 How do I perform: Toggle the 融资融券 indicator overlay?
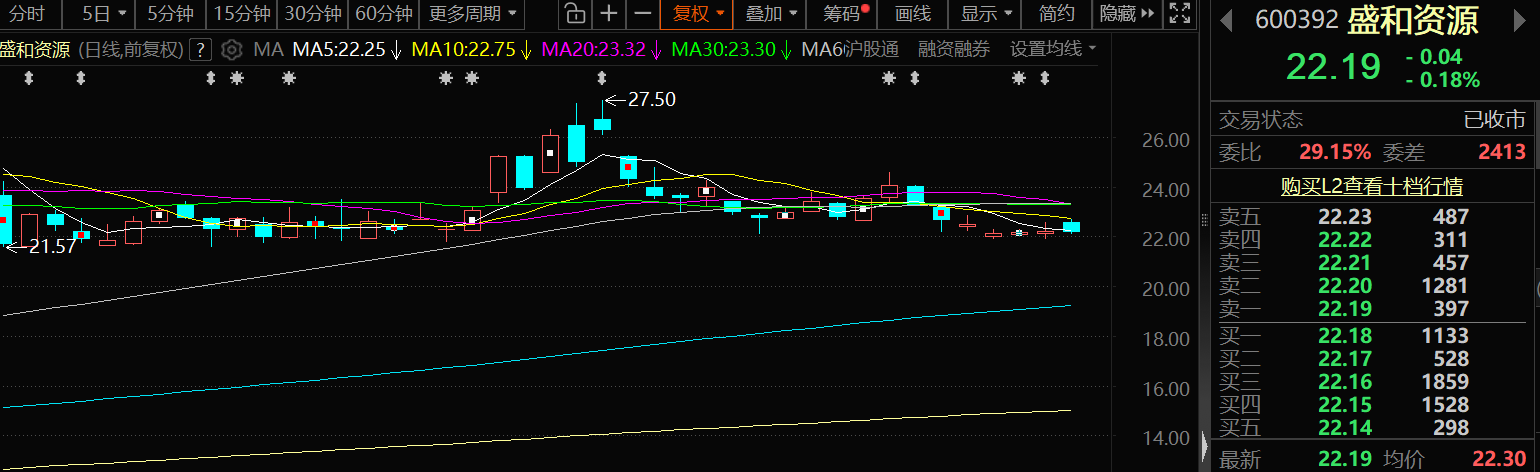pos(954,50)
